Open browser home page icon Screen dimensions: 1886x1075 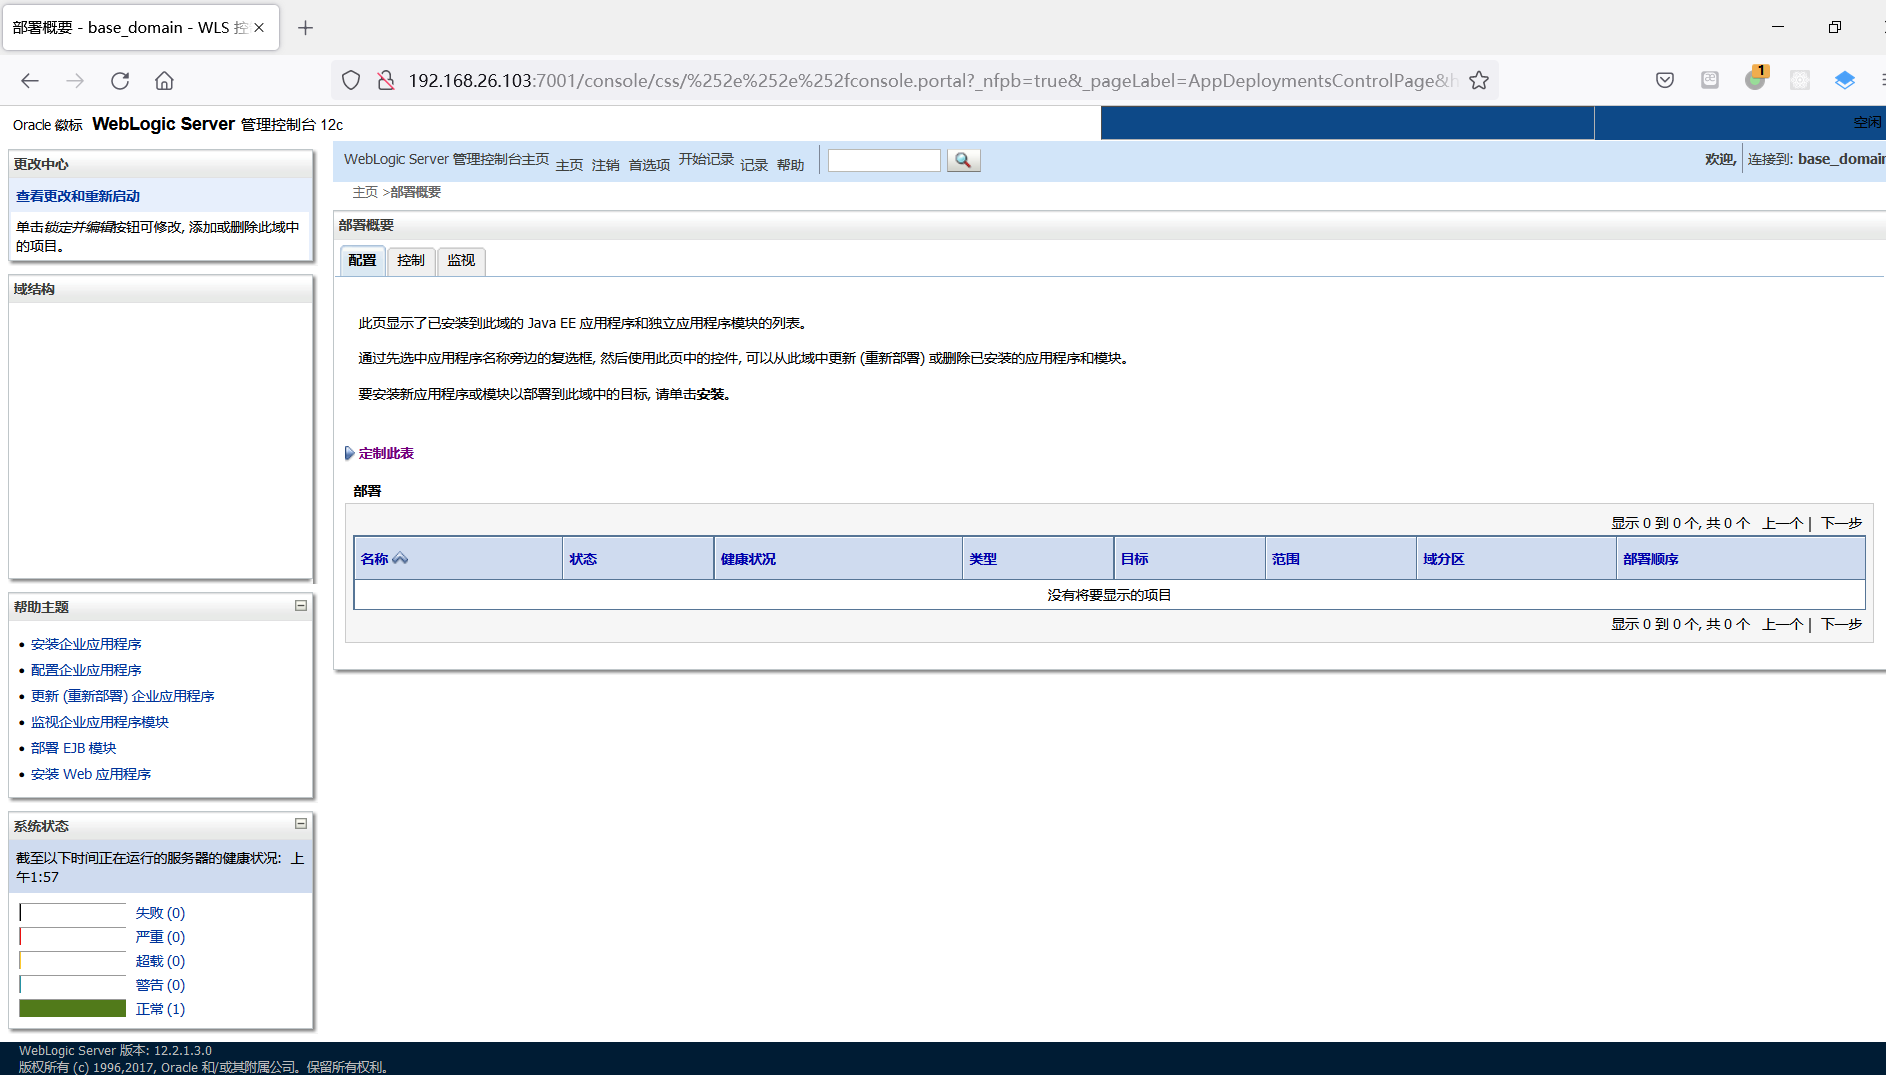coord(164,81)
